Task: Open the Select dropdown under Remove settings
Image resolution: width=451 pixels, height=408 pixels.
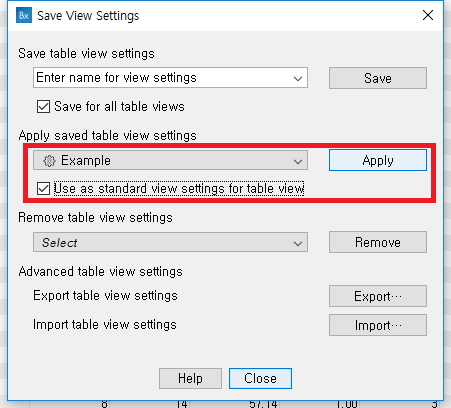Action: point(170,242)
